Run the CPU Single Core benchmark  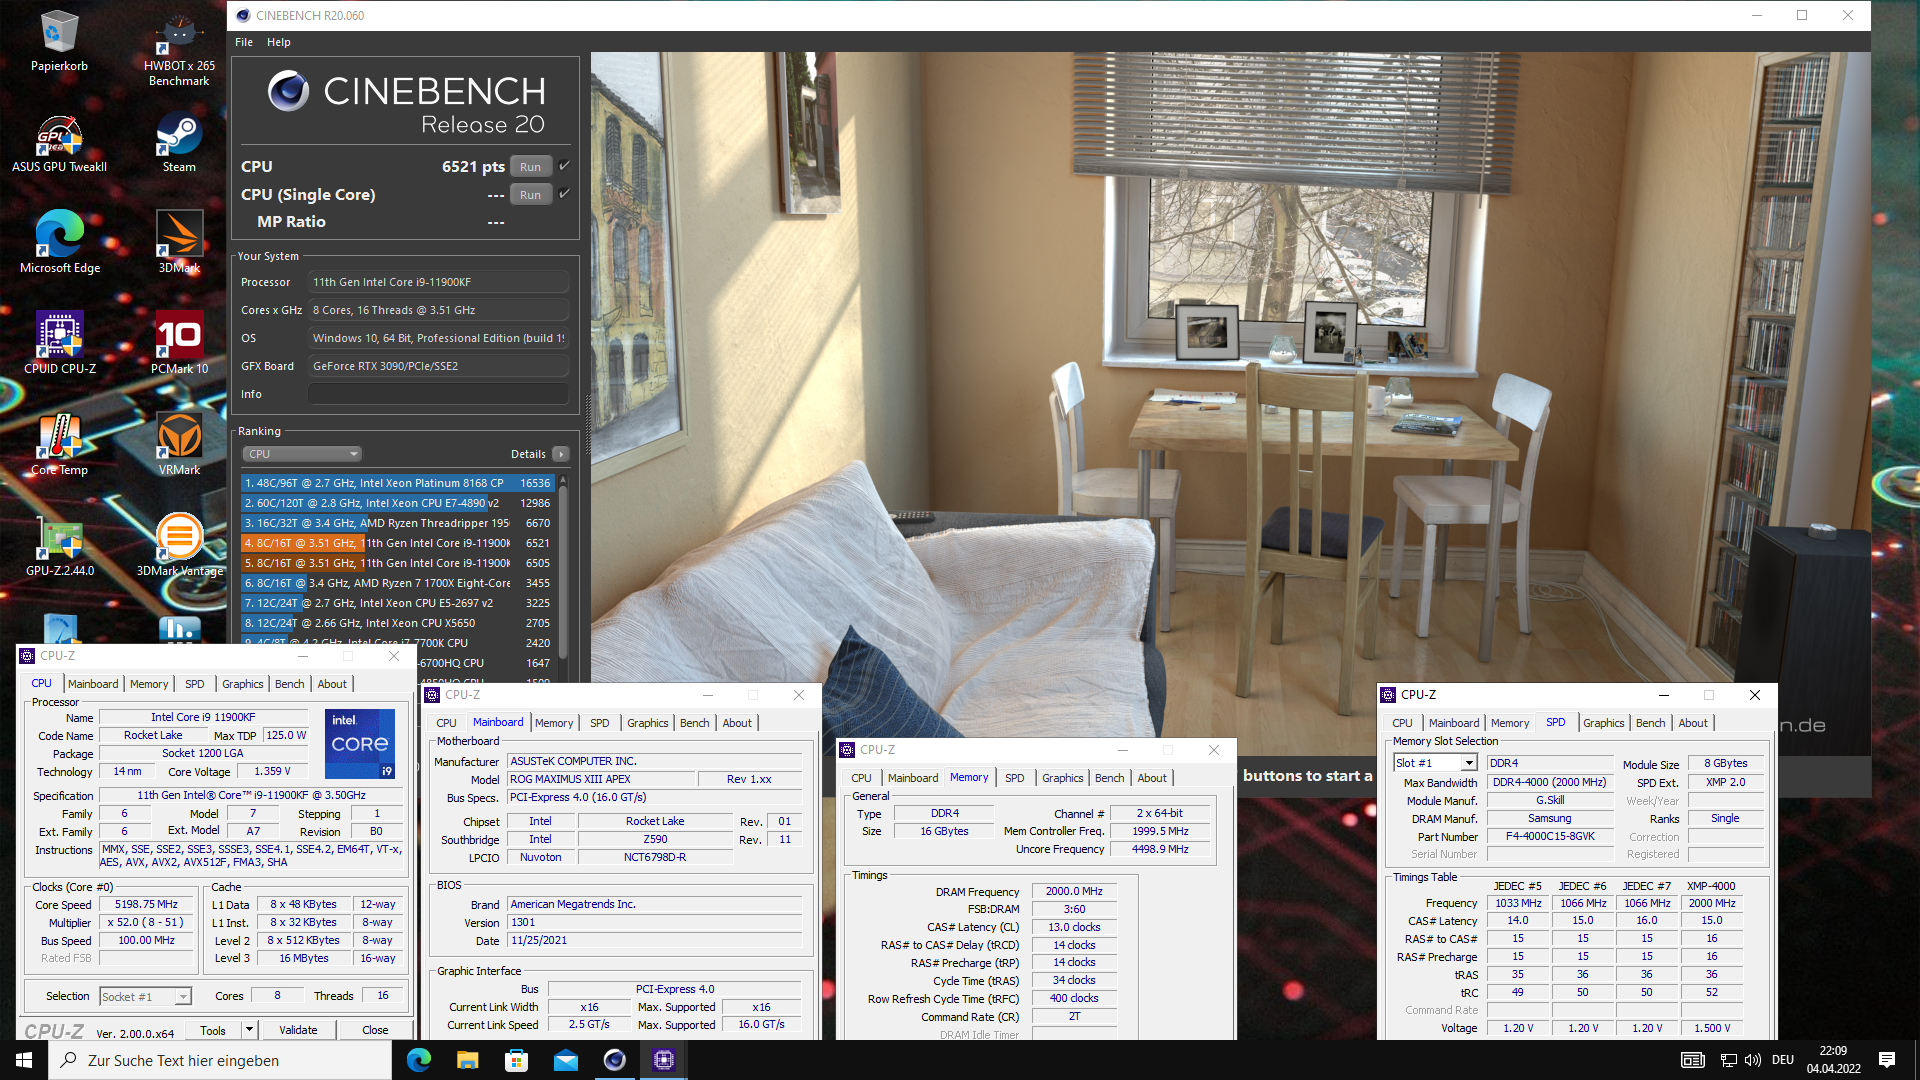(x=531, y=195)
